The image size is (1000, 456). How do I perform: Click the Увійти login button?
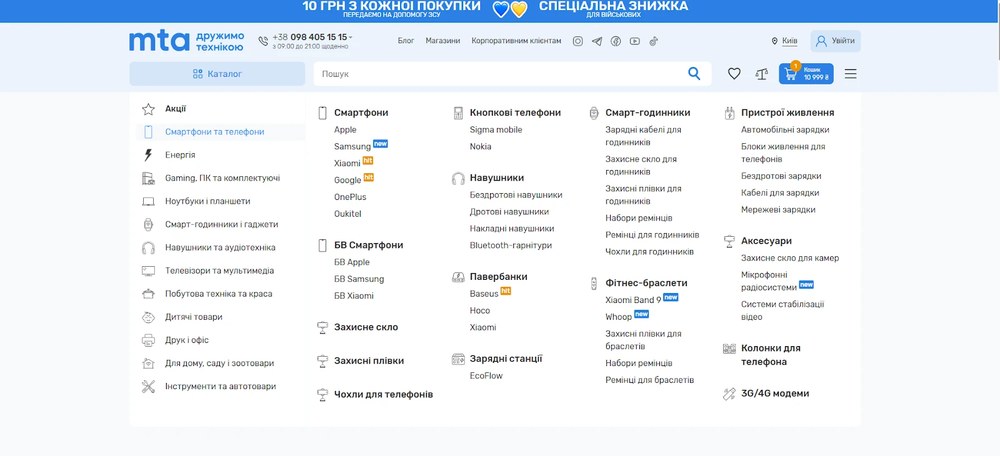point(835,41)
